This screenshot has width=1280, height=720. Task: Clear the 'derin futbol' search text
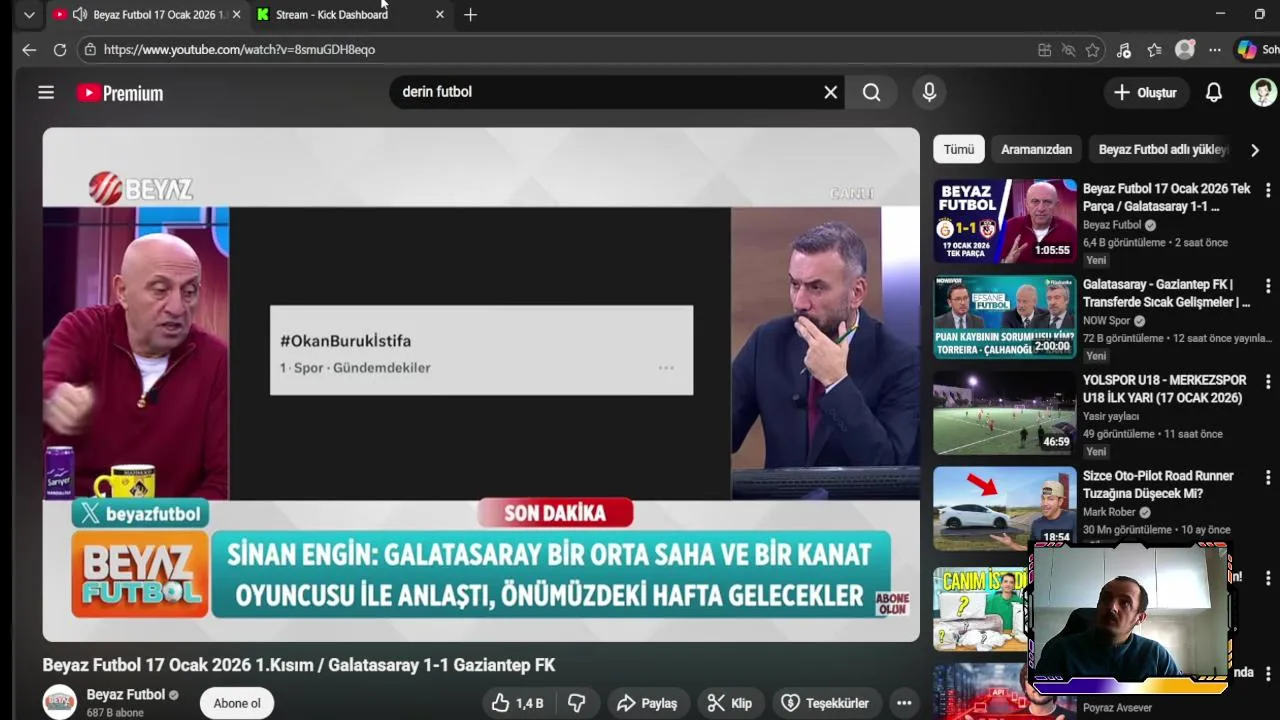point(830,92)
